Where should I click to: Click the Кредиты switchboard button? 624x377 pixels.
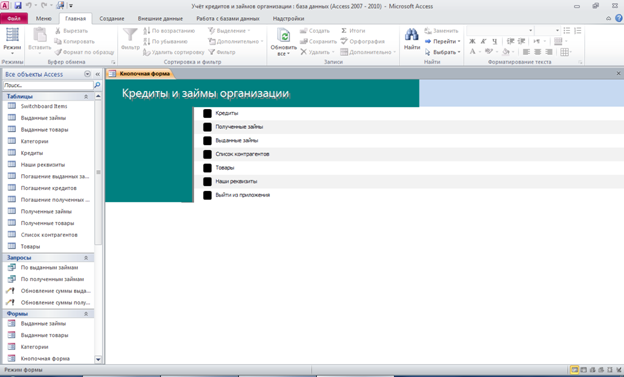(x=207, y=113)
